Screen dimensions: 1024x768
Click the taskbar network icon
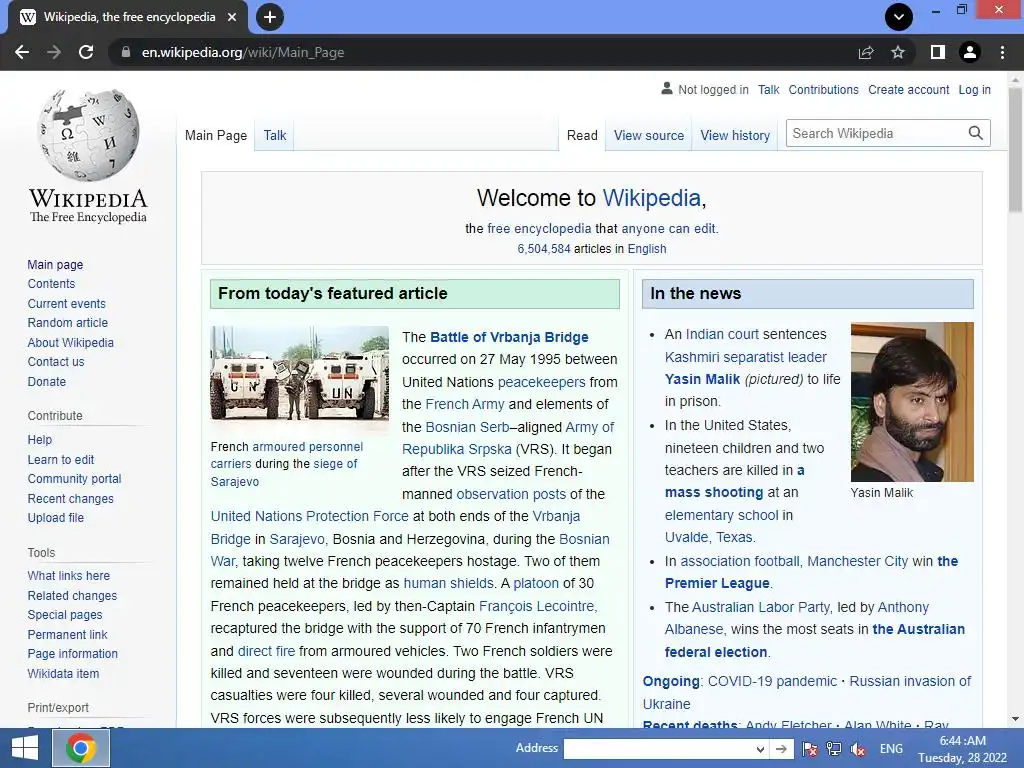(x=834, y=749)
